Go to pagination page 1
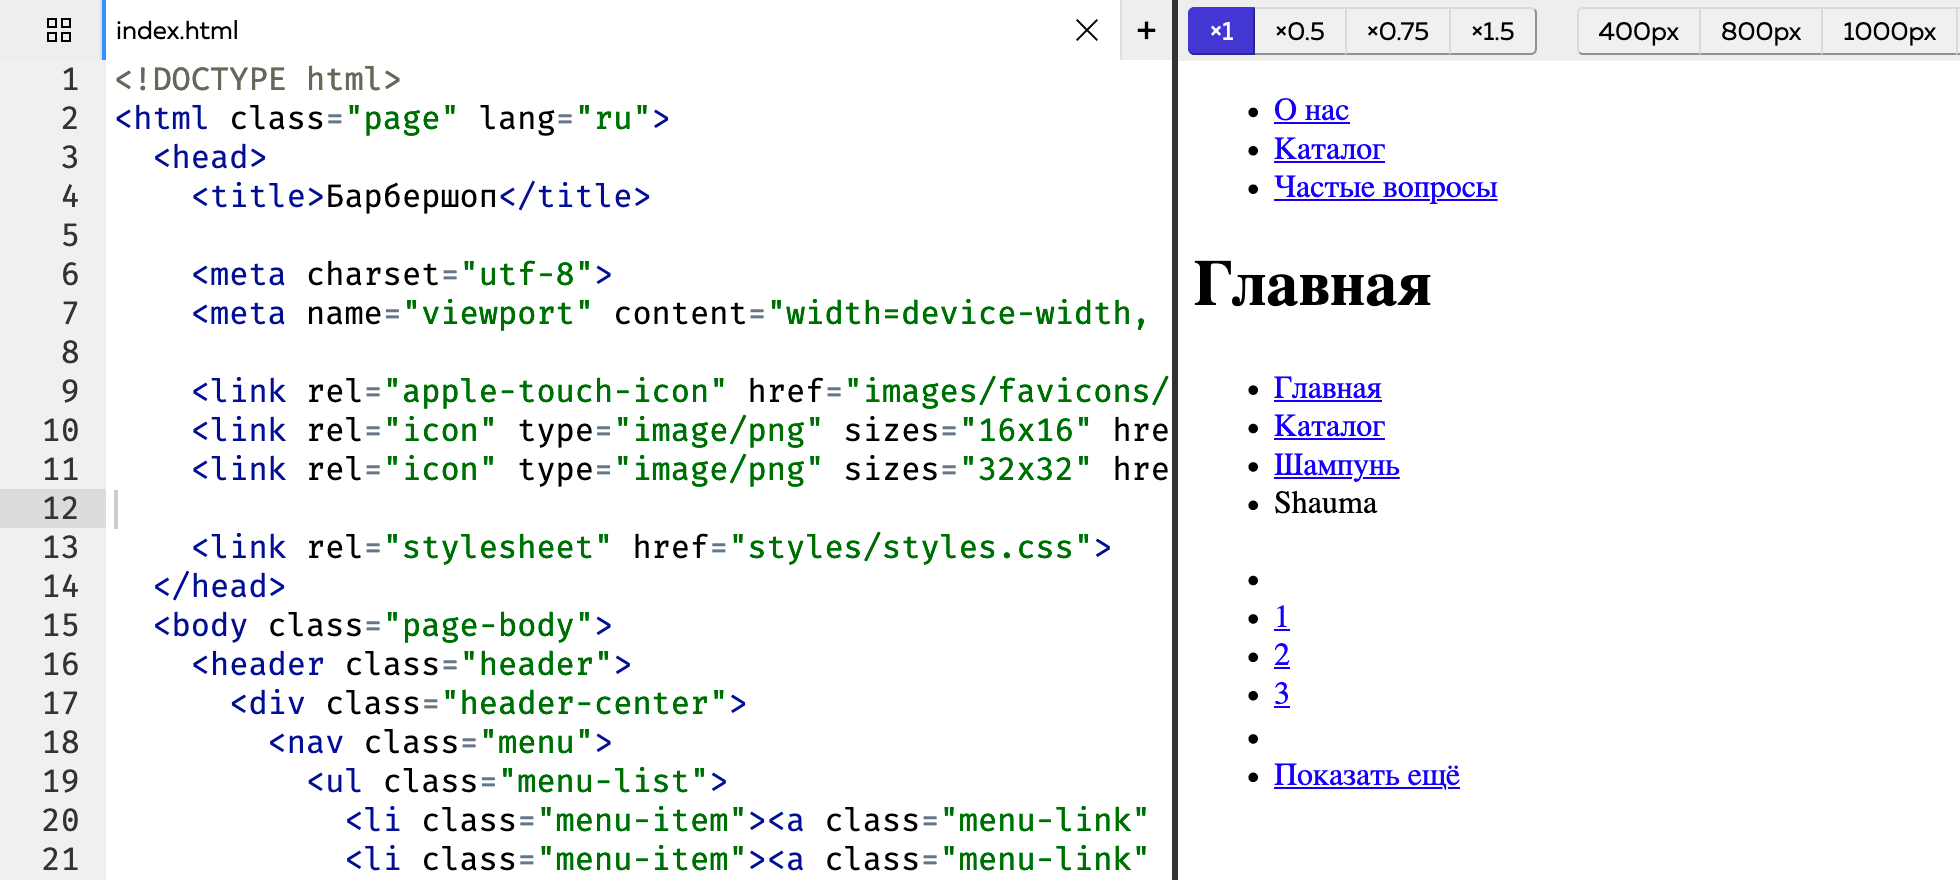The height and width of the screenshot is (880, 1960). pos(1281,617)
